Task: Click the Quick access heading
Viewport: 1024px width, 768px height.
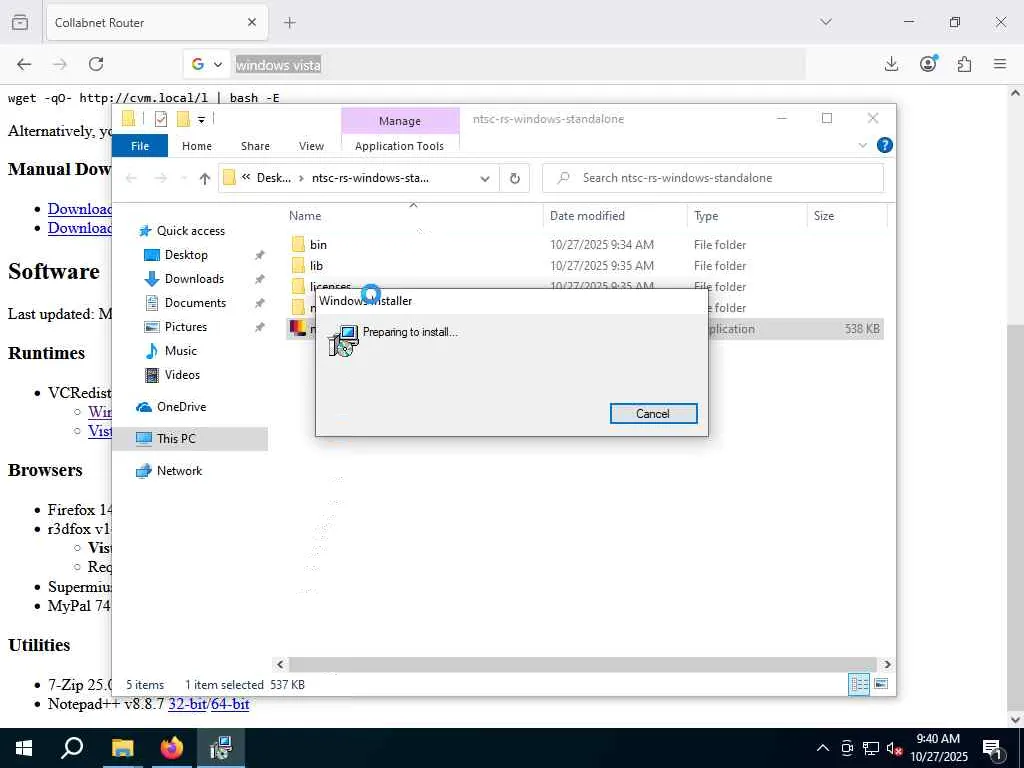Action: pos(190,231)
